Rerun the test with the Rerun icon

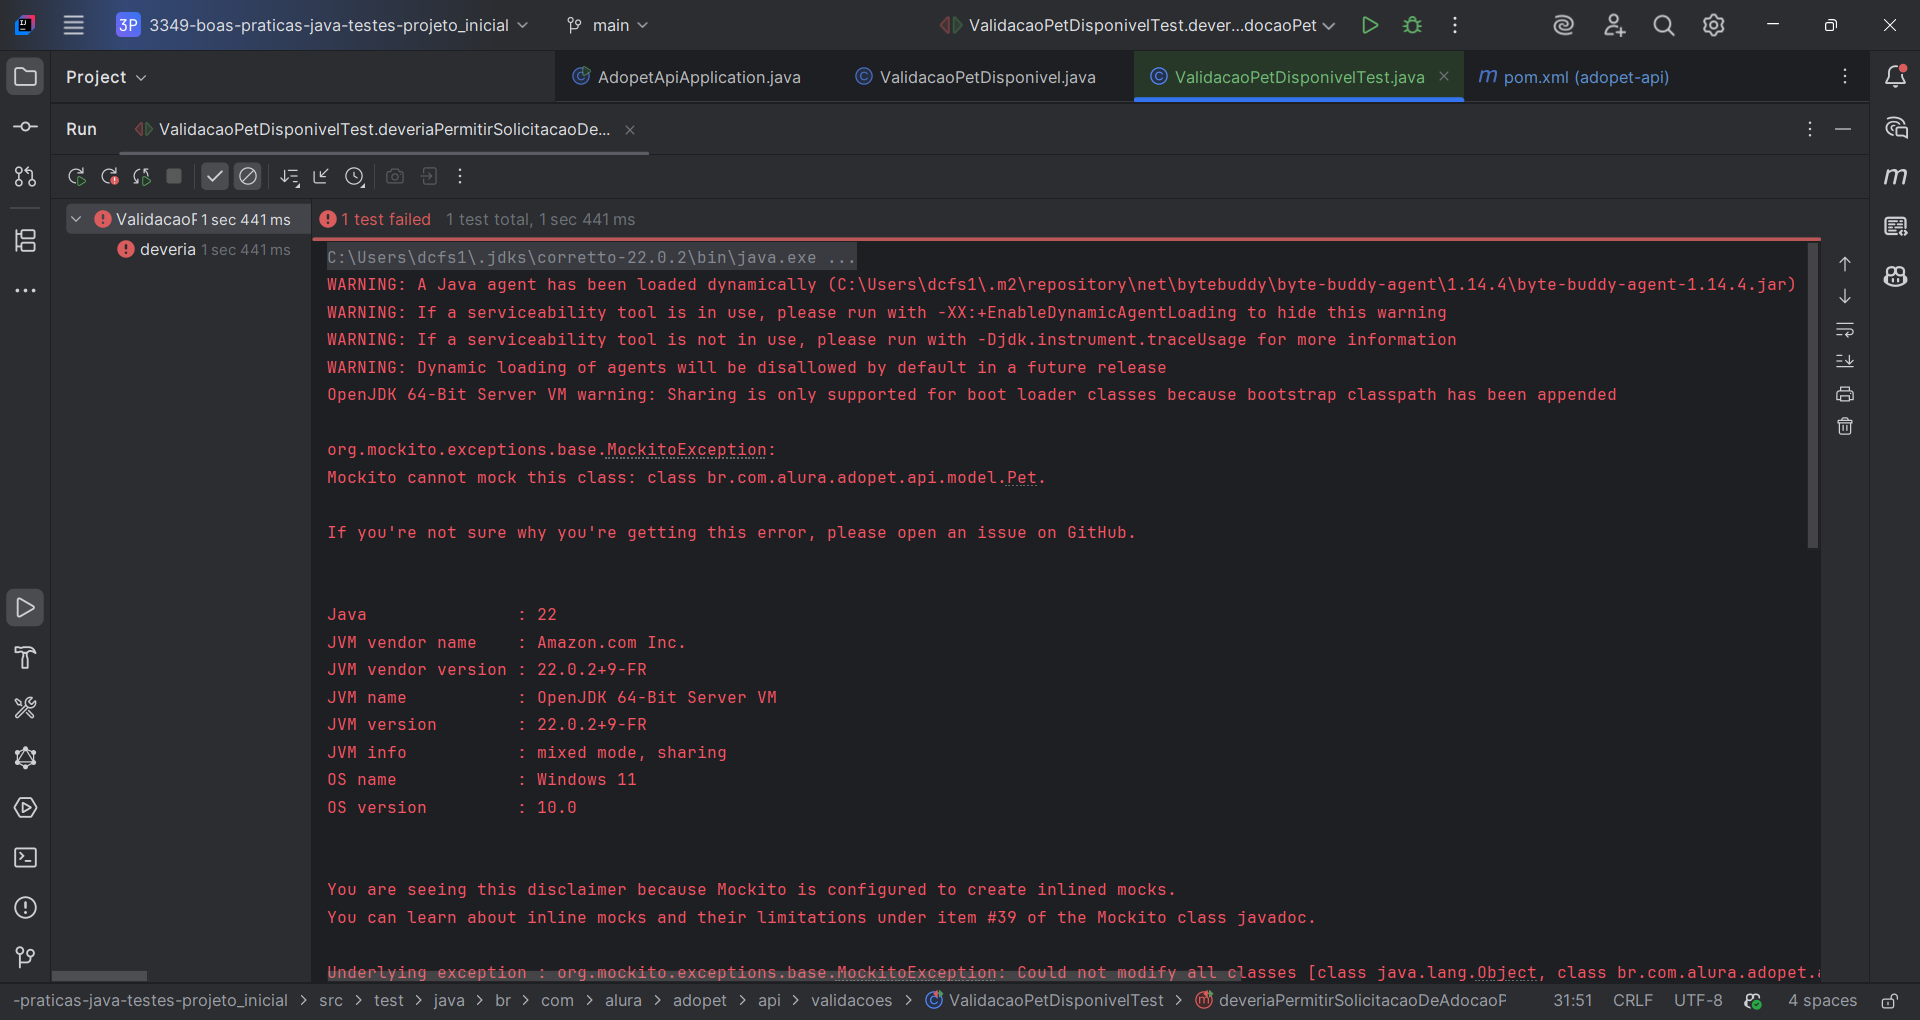point(76,177)
